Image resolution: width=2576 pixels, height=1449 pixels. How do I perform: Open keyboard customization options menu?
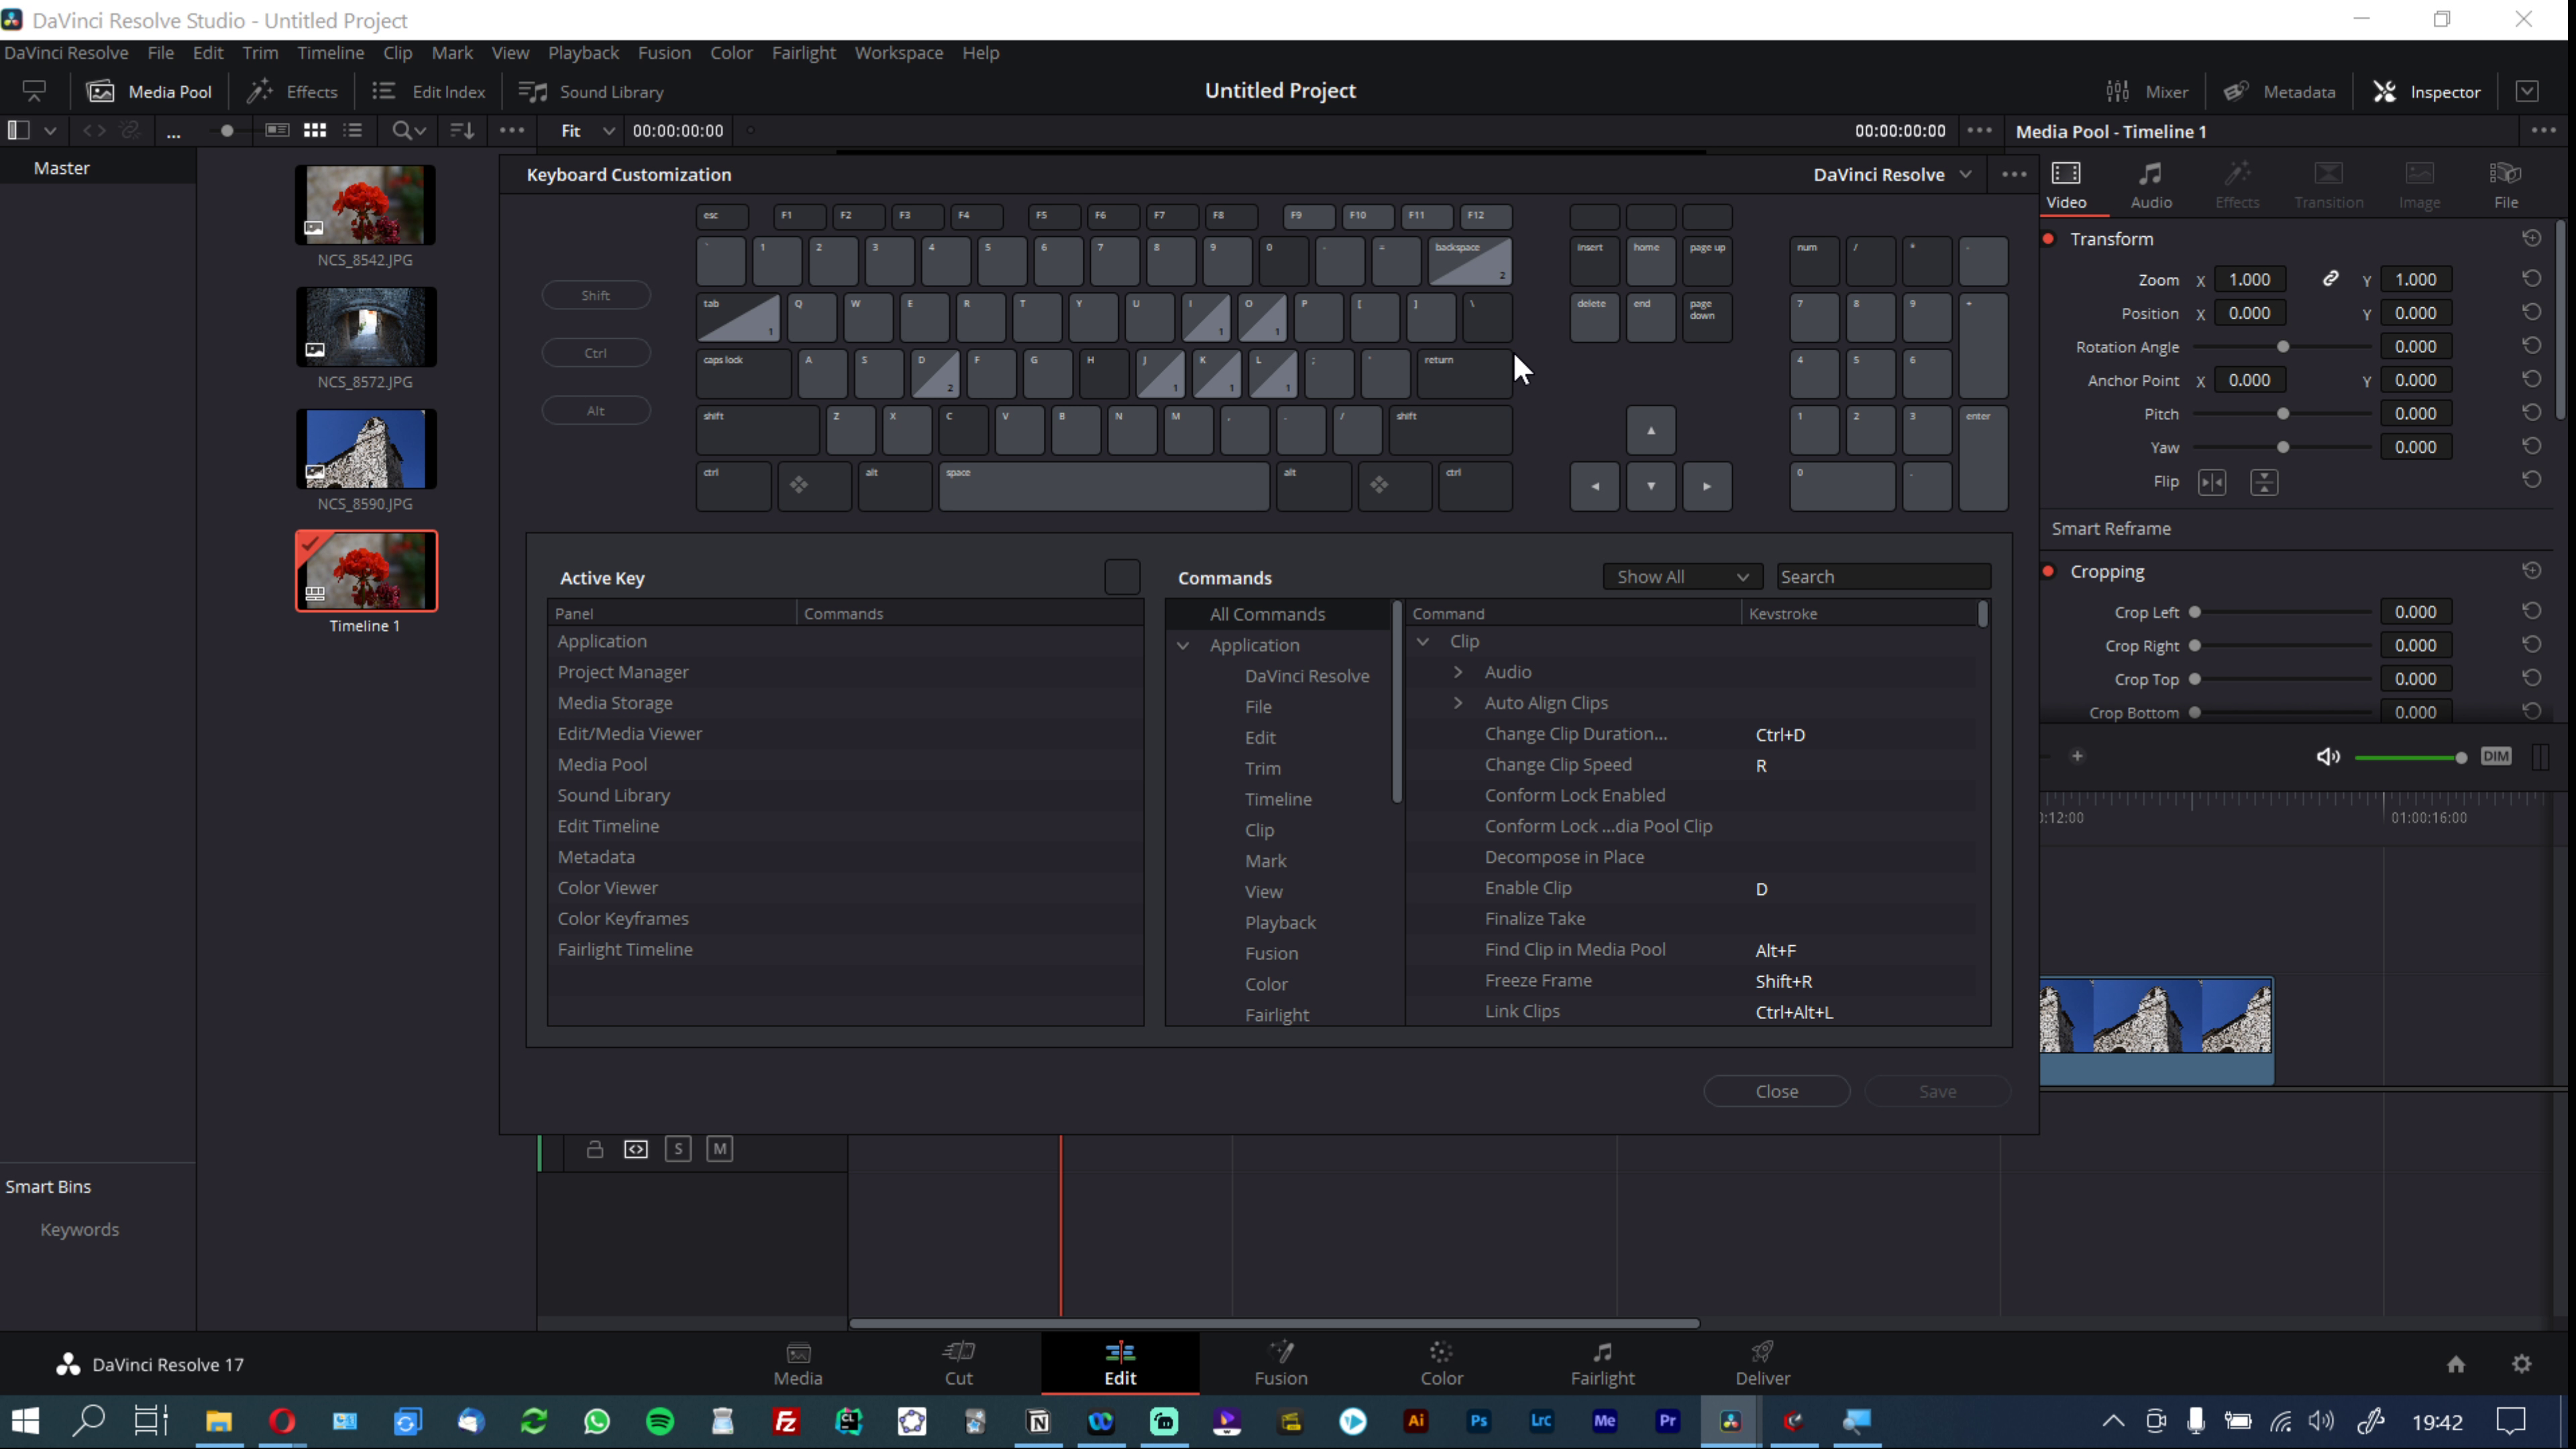tap(2014, 174)
